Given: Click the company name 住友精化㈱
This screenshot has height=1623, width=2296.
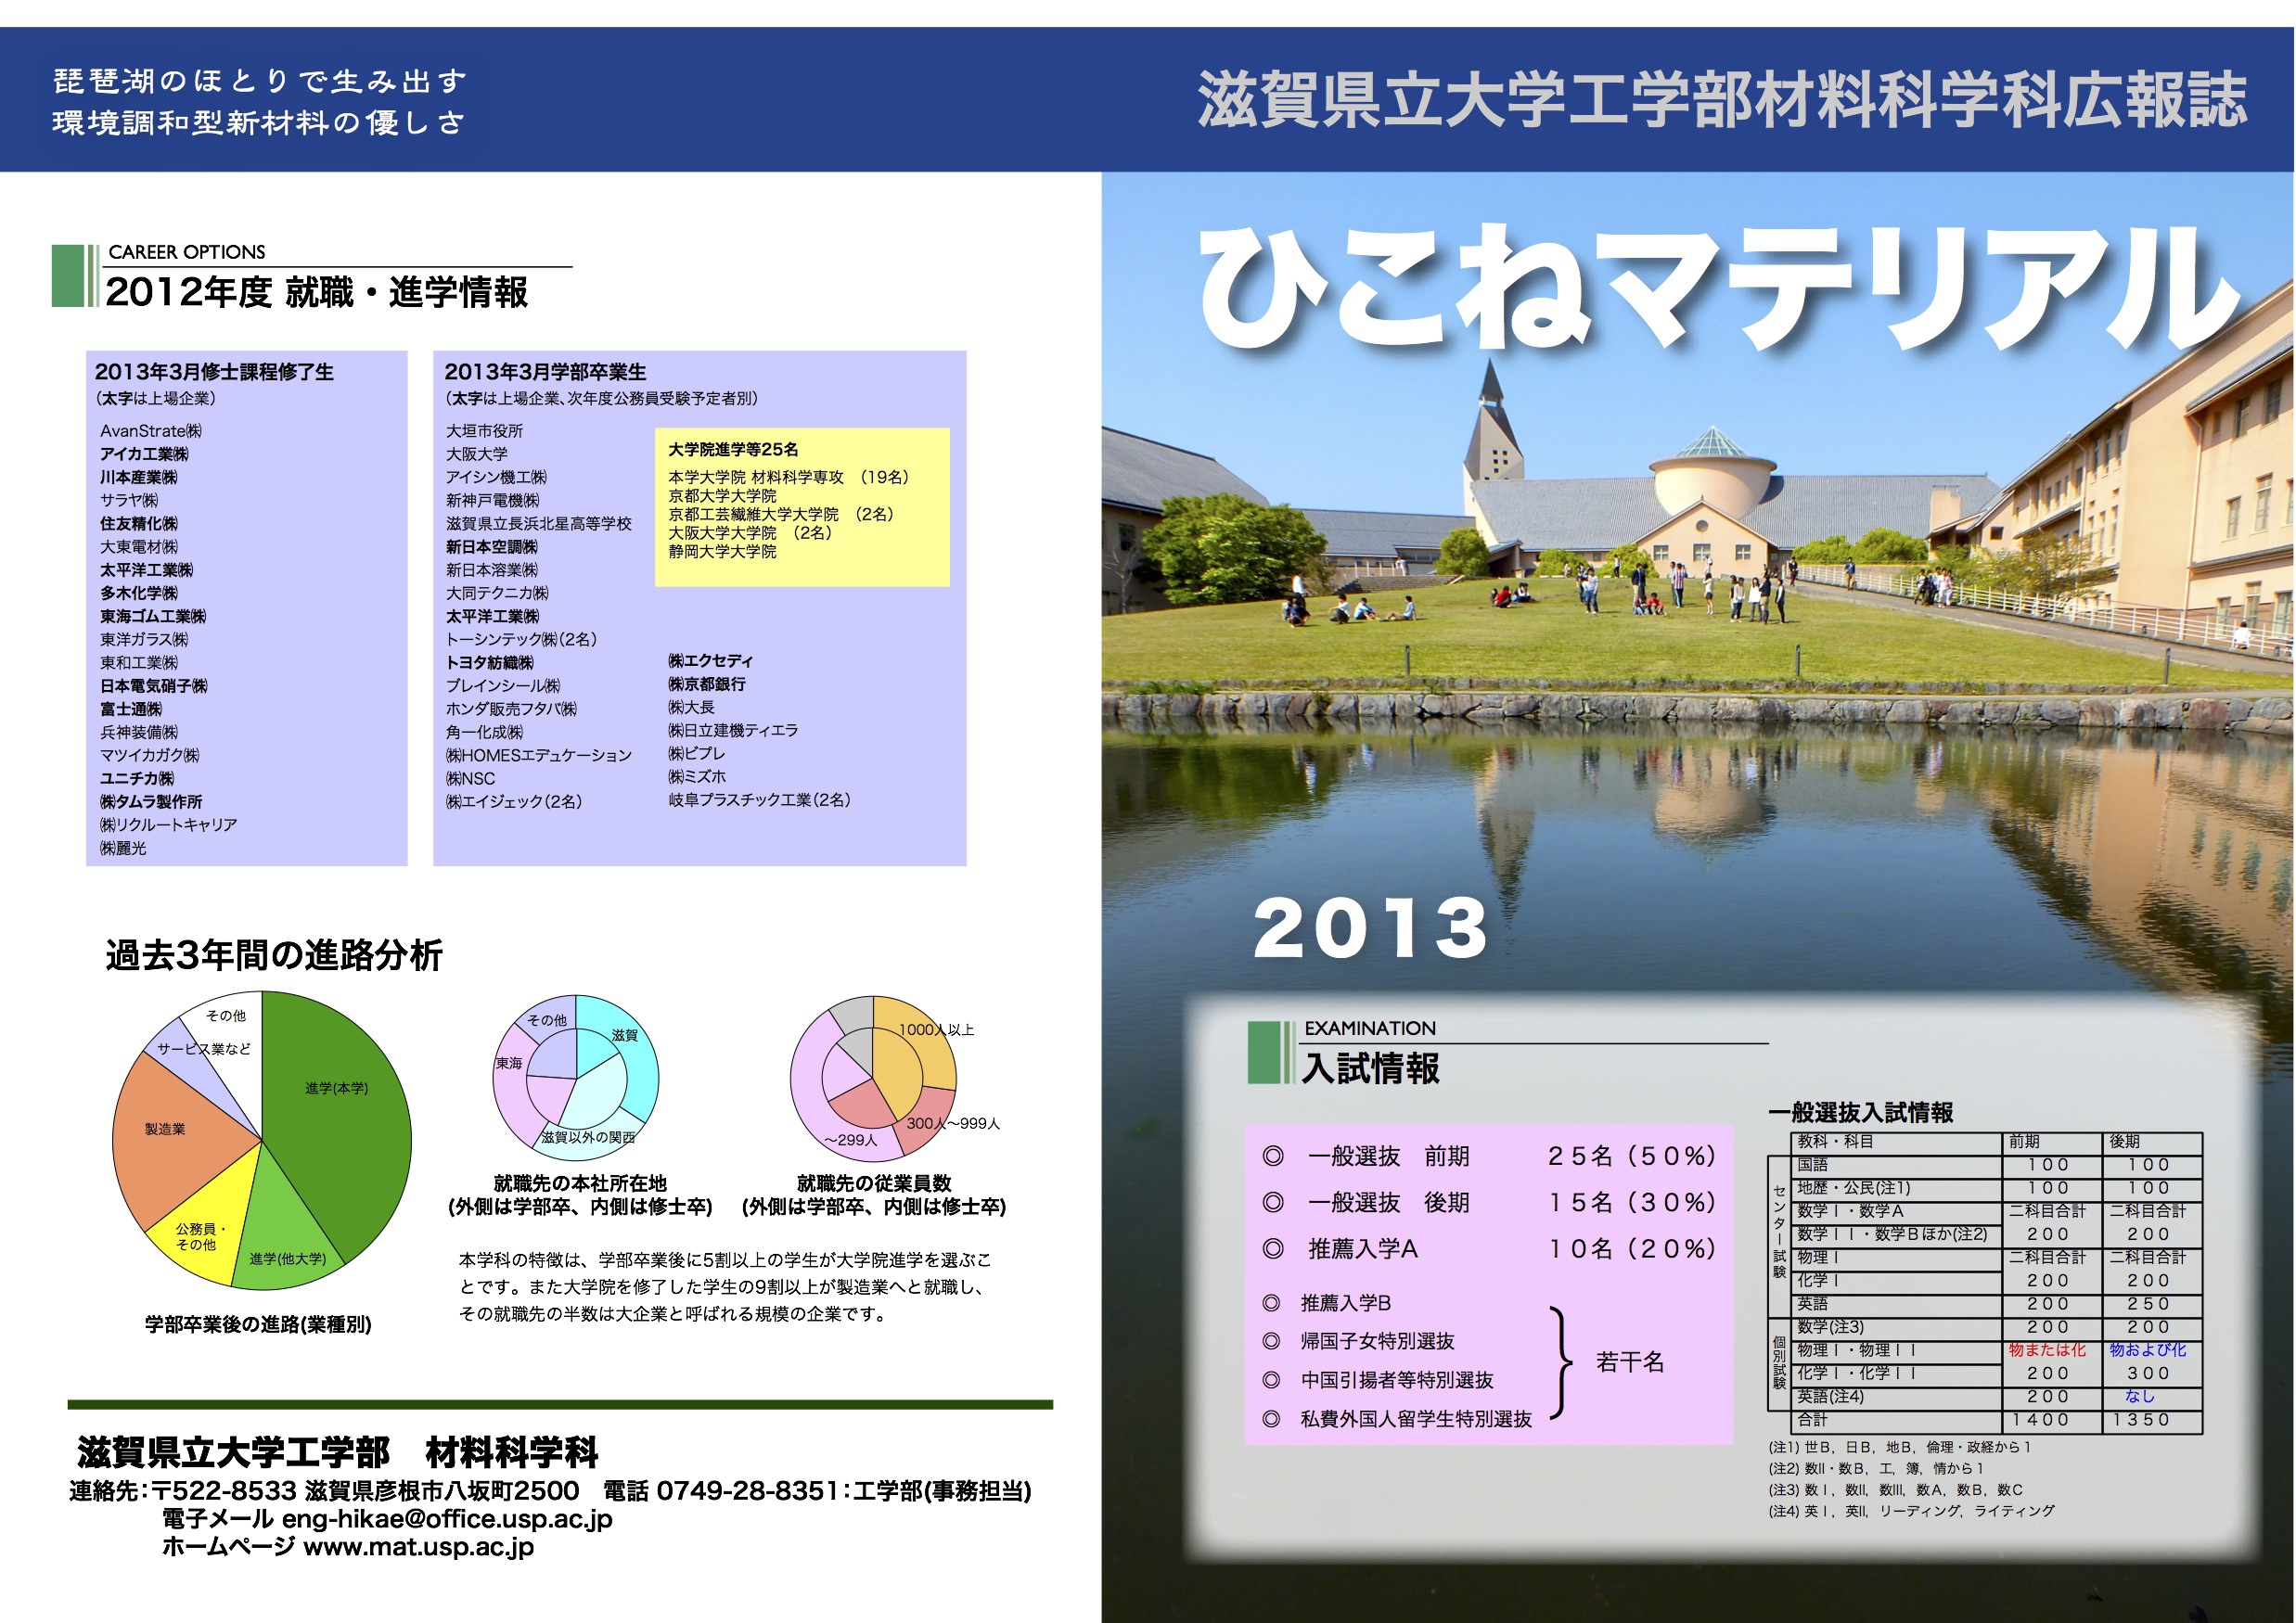Looking at the screenshot, I should tap(138, 523).
